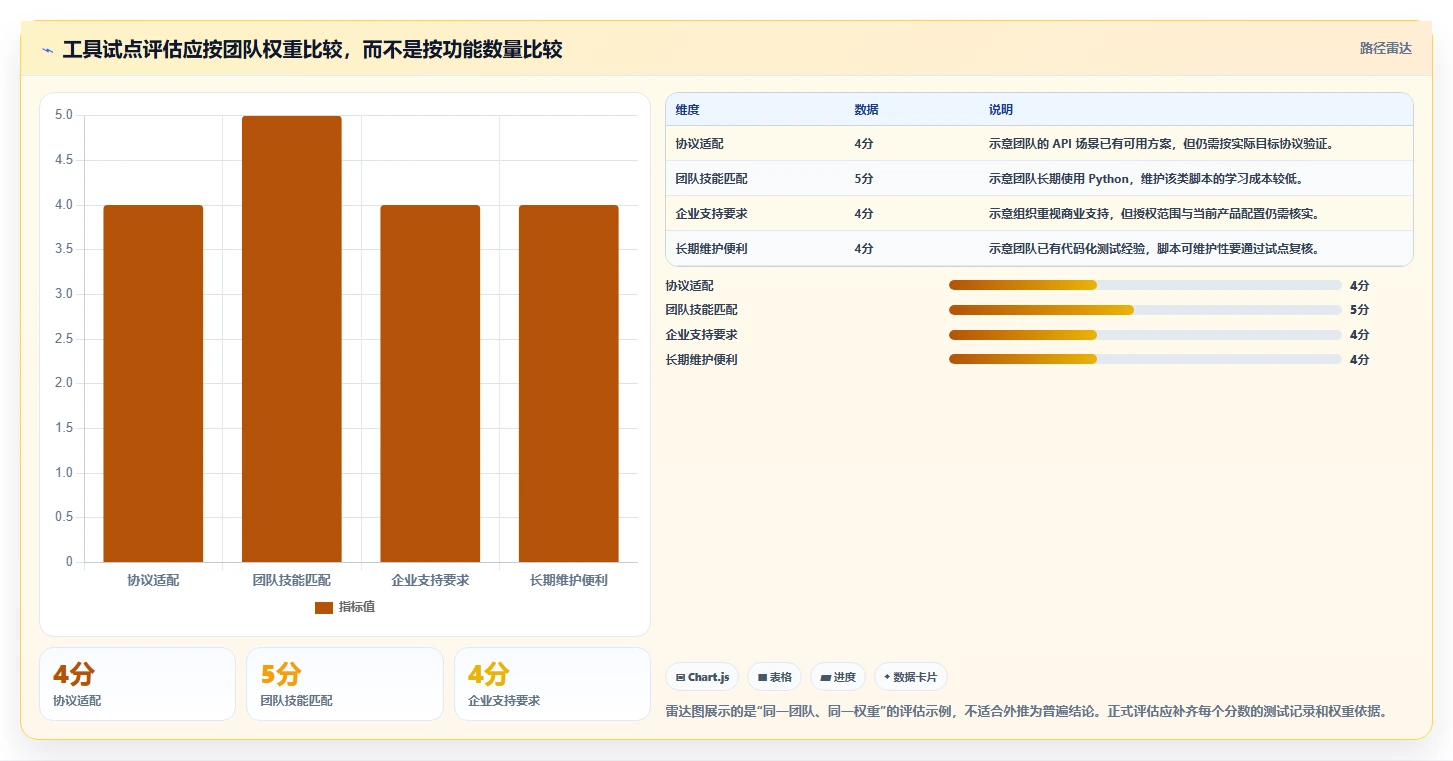Click the 长期维护便利 bar in the chart
This screenshot has width=1453, height=761.
569,383
